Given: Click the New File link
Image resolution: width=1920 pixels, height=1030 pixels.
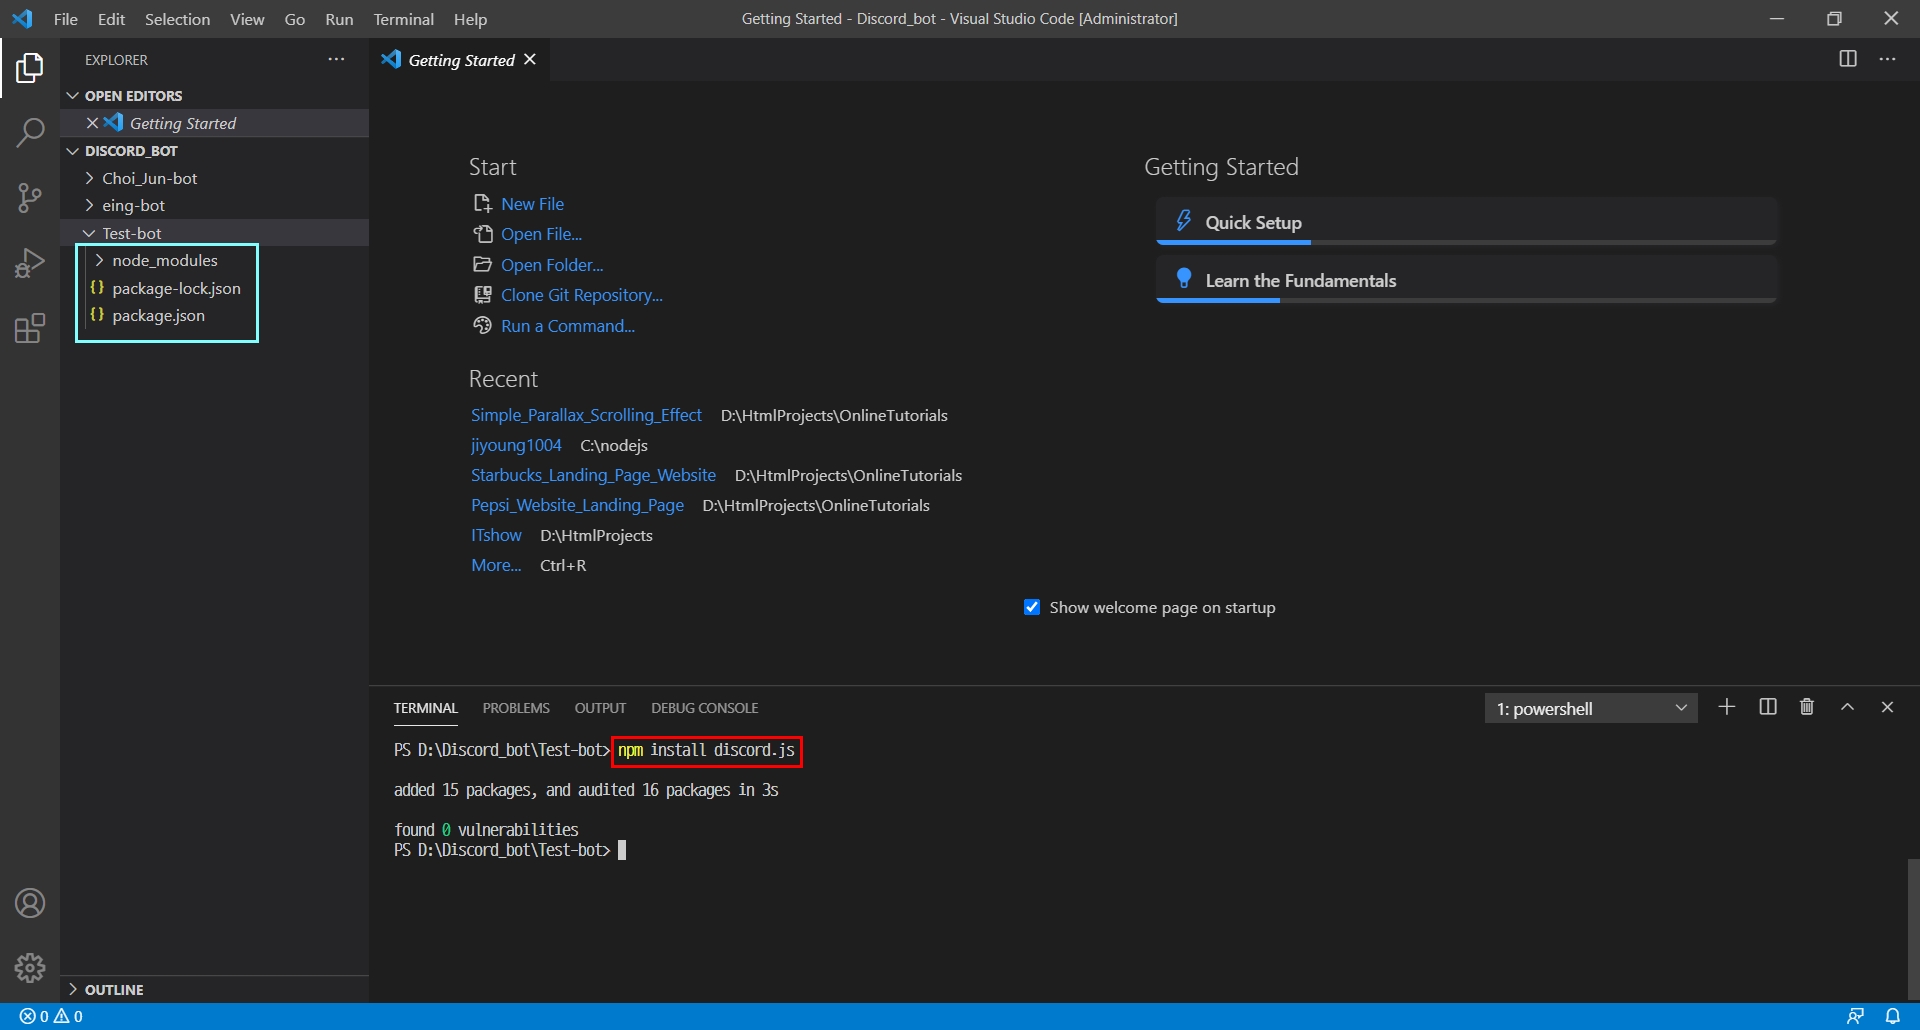Looking at the screenshot, I should (x=532, y=204).
